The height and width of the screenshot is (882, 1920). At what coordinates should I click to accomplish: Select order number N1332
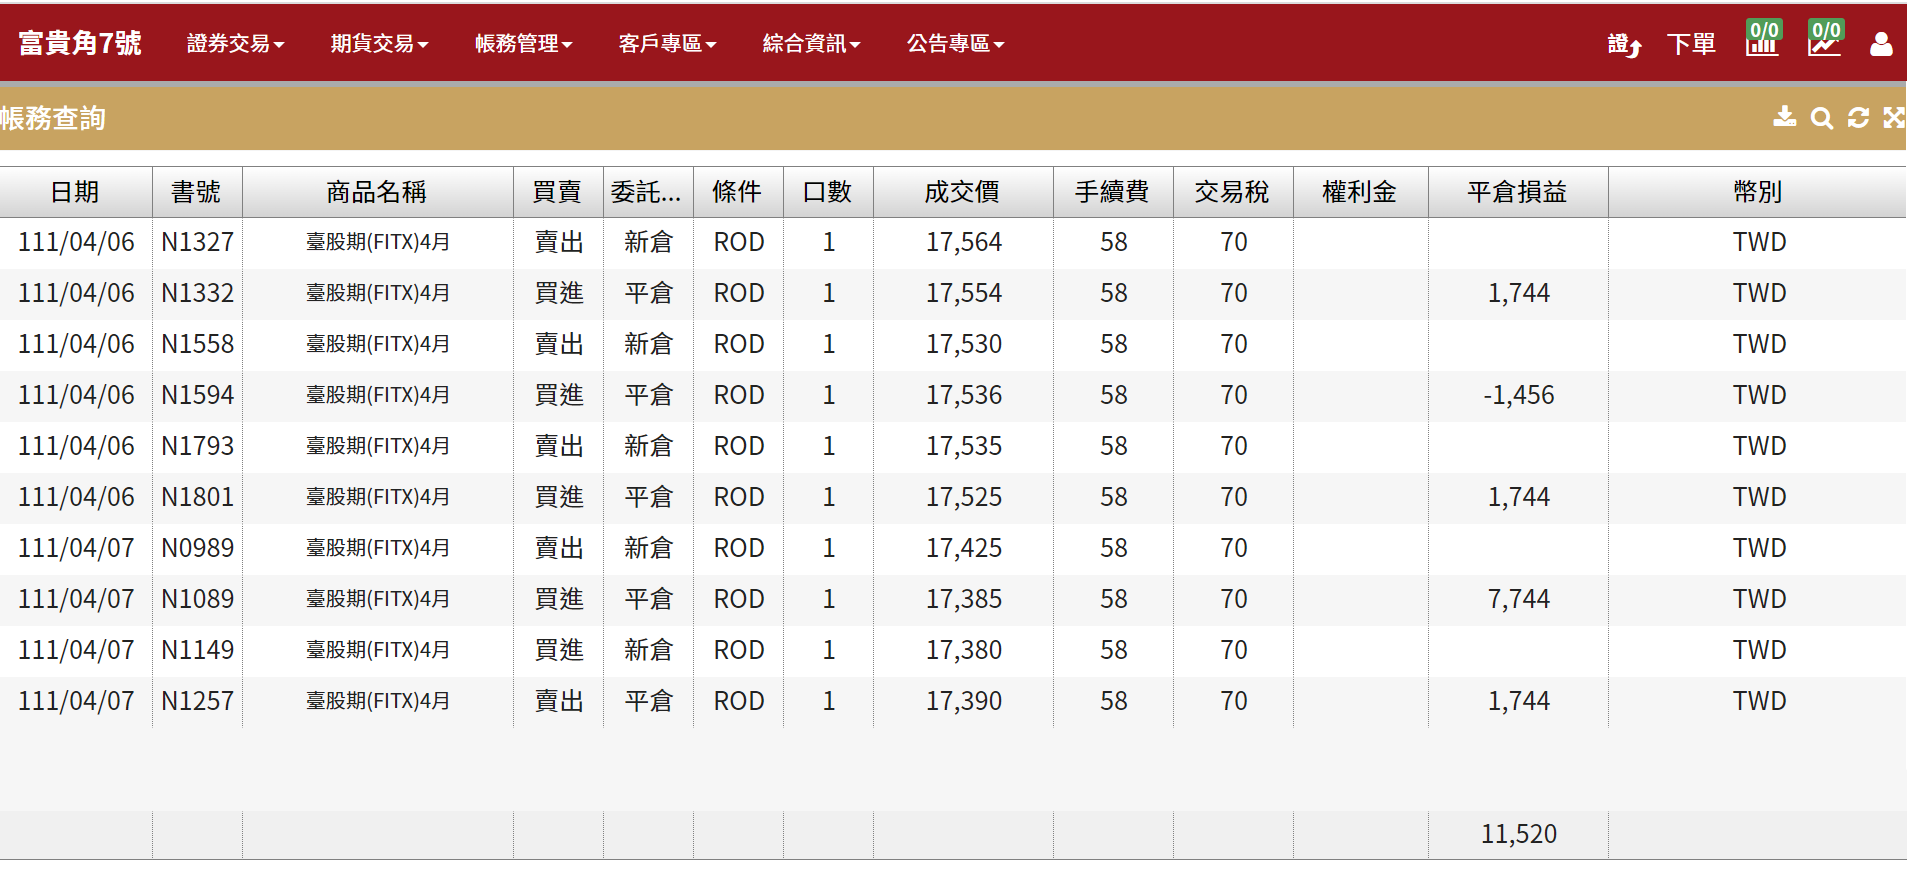[197, 293]
